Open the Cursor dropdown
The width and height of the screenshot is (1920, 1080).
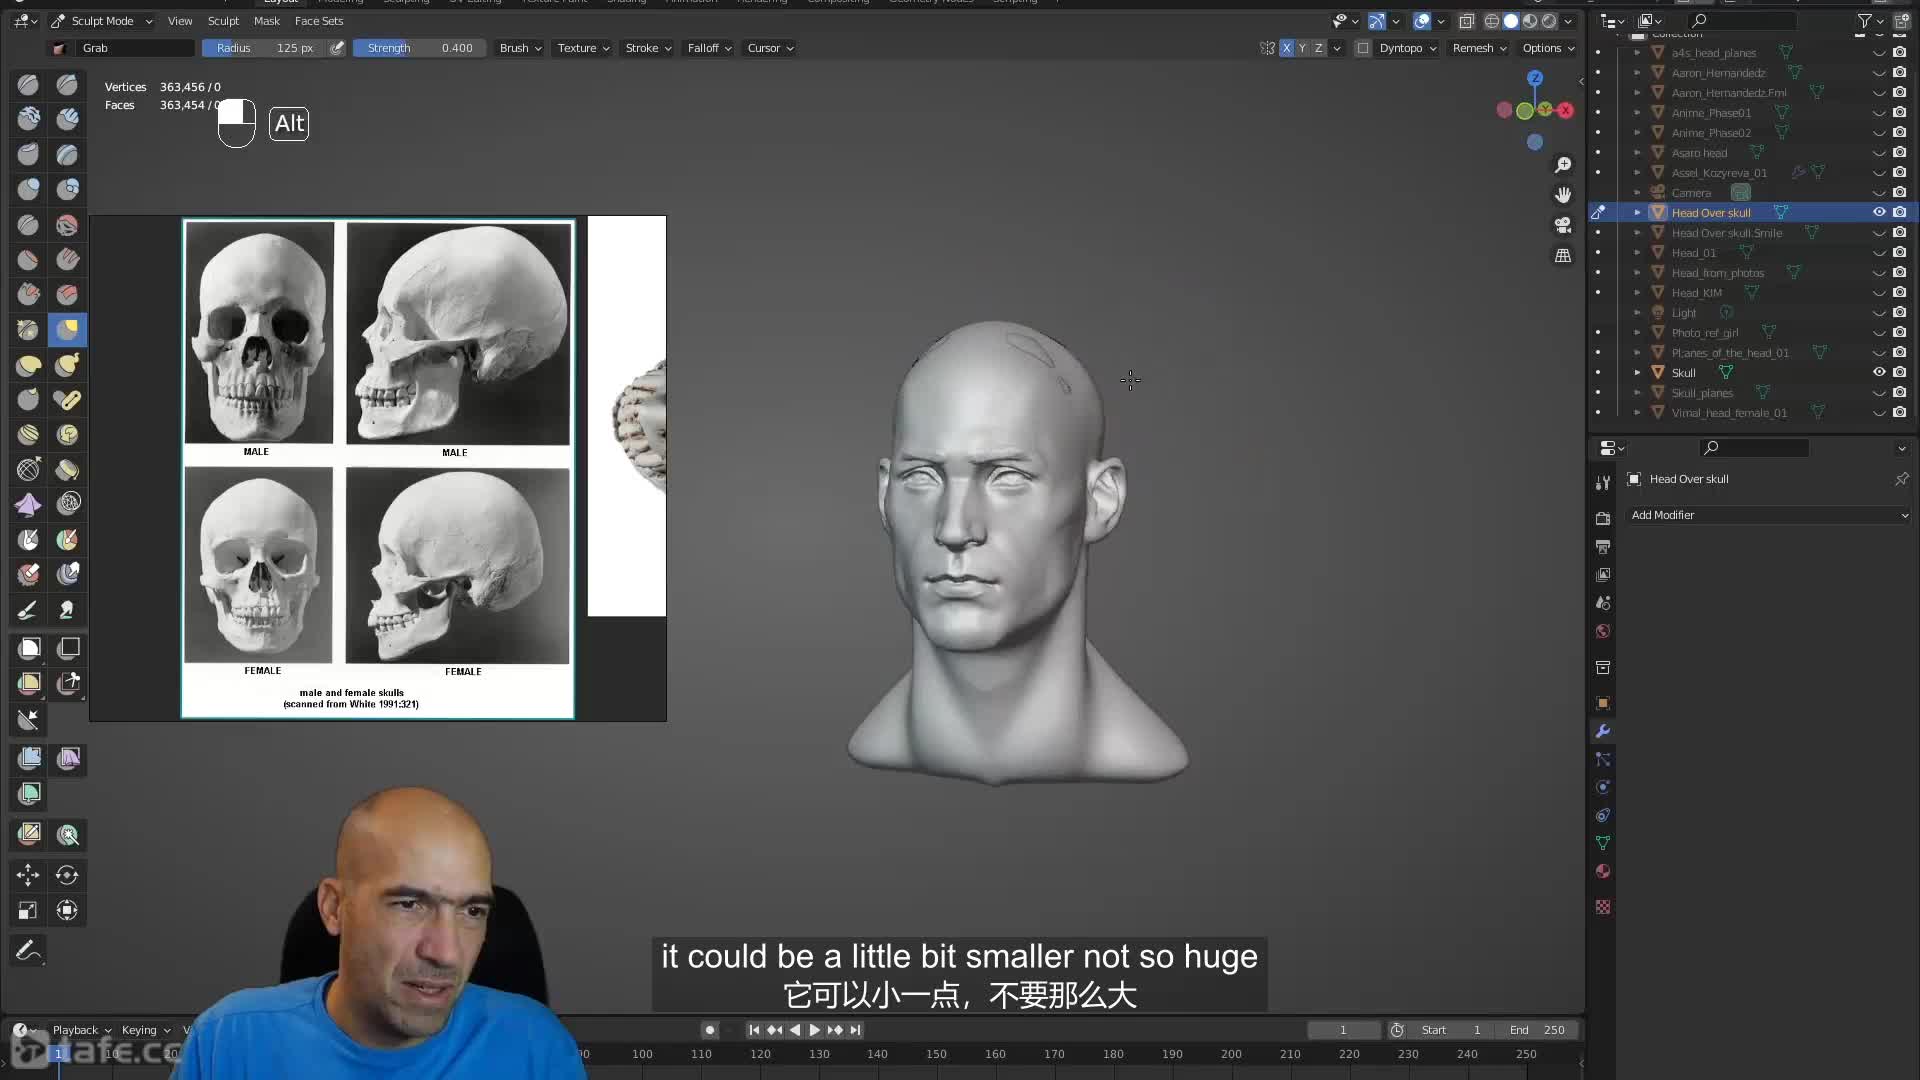coord(770,48)
